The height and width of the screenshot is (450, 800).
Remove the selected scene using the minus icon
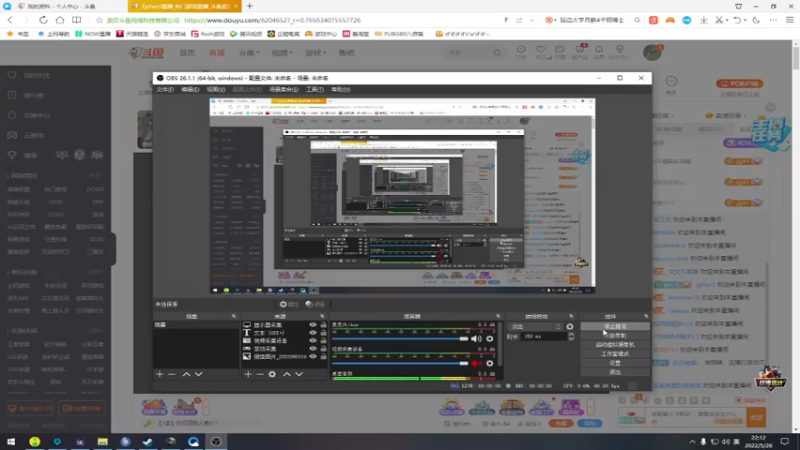(172, 374)
